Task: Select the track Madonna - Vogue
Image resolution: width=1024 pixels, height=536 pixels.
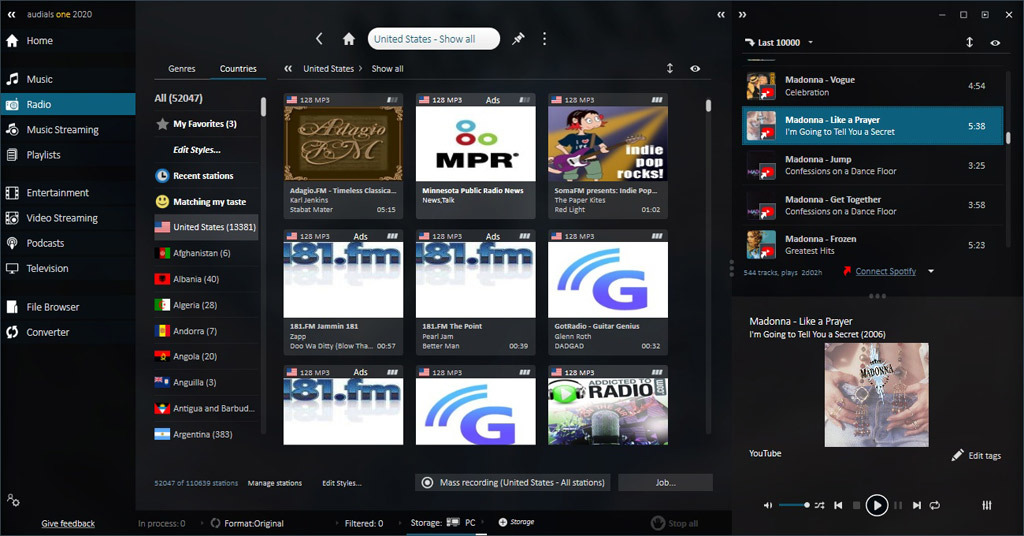Action: (872, 86)
